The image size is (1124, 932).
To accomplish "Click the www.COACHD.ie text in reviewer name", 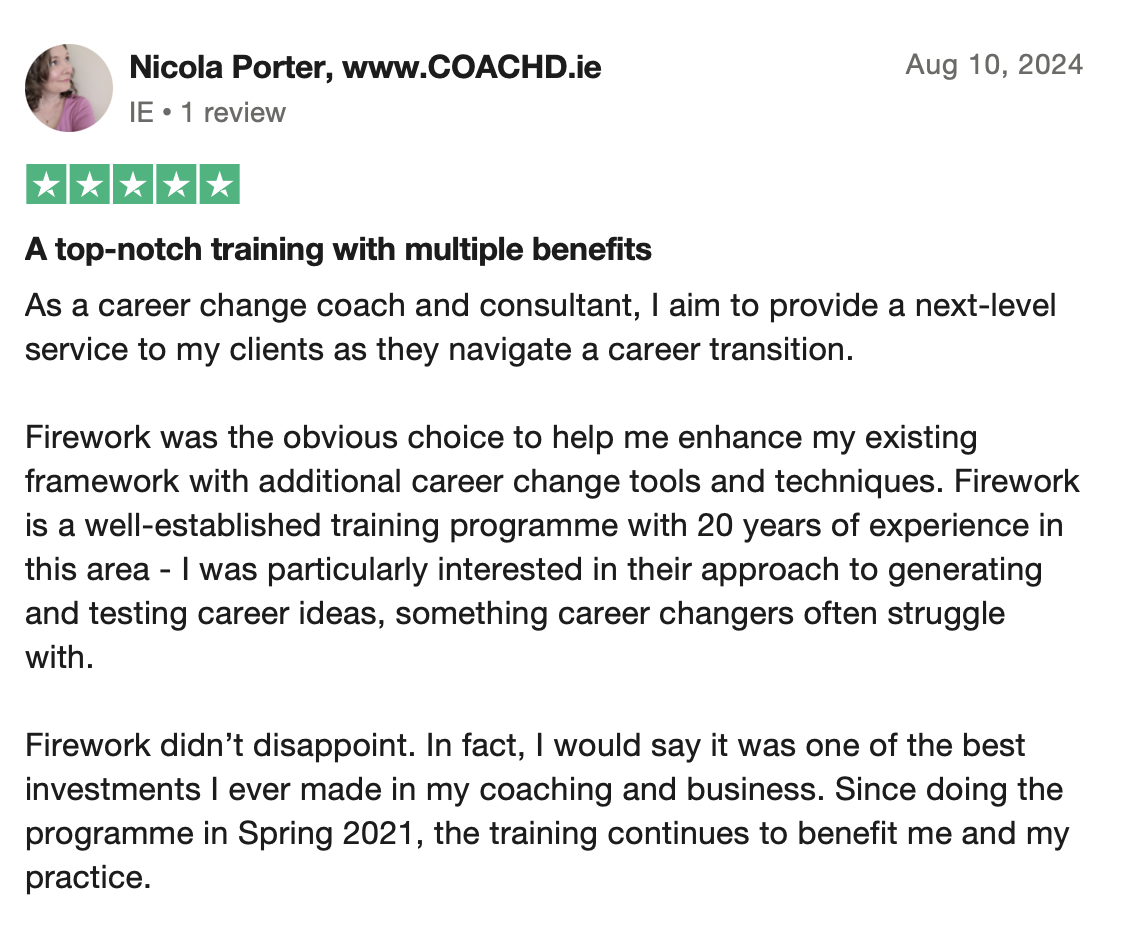I will point(471,68).
